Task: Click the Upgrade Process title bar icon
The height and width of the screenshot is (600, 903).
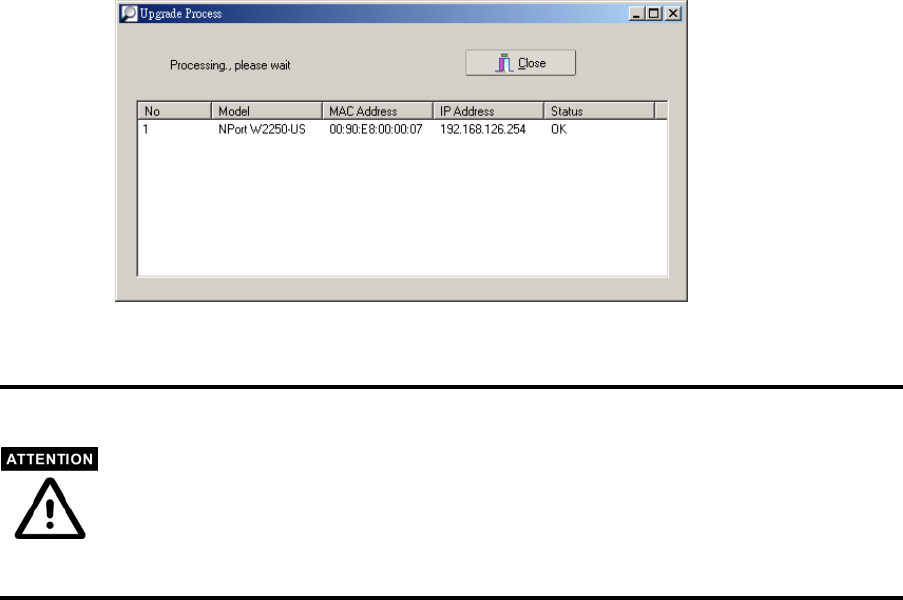Action: click(130, 13)
